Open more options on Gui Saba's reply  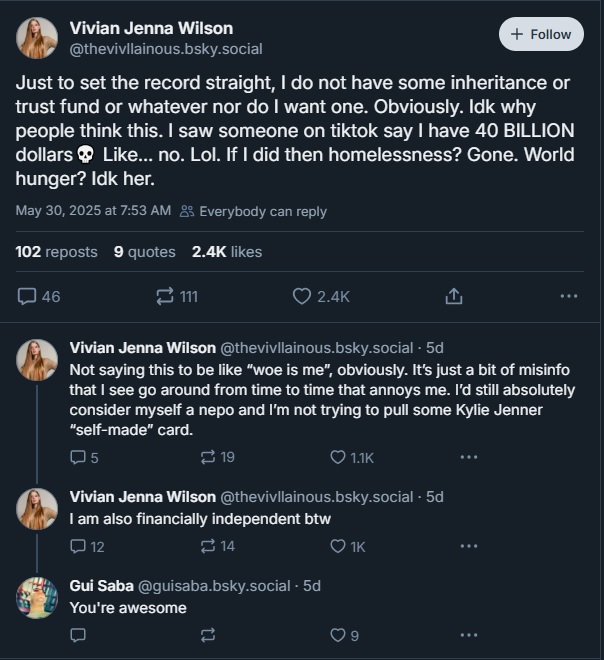tap(468, 635)
